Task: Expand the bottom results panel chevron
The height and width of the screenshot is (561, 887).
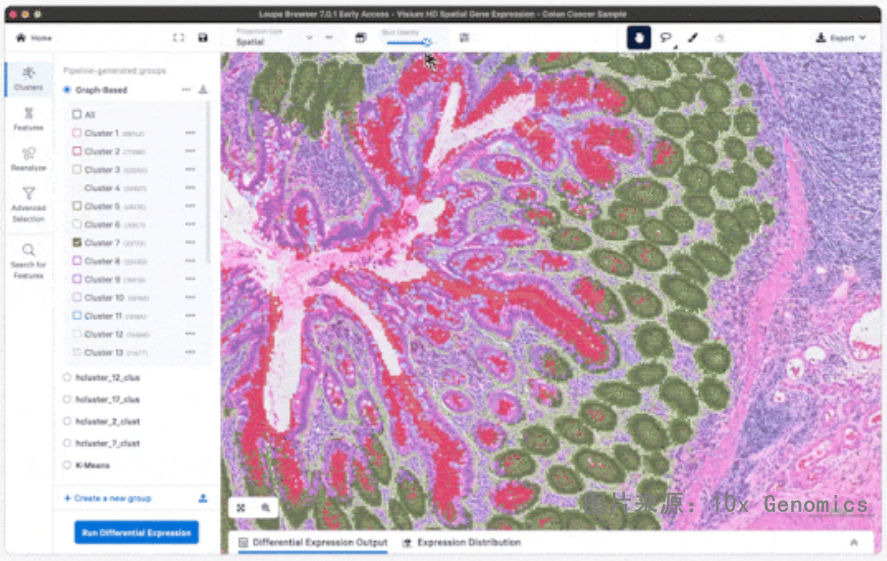Action: point(854,542)
